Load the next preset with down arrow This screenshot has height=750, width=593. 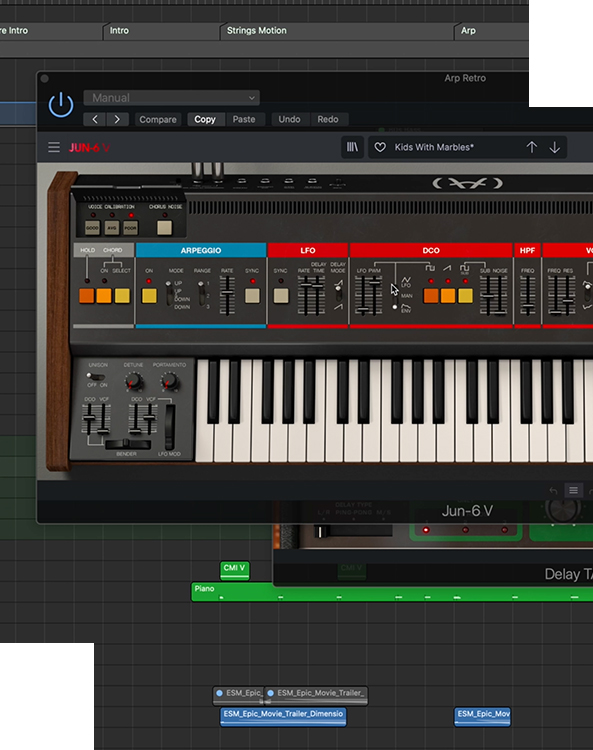pyautogui.click(x=555, y=147)
